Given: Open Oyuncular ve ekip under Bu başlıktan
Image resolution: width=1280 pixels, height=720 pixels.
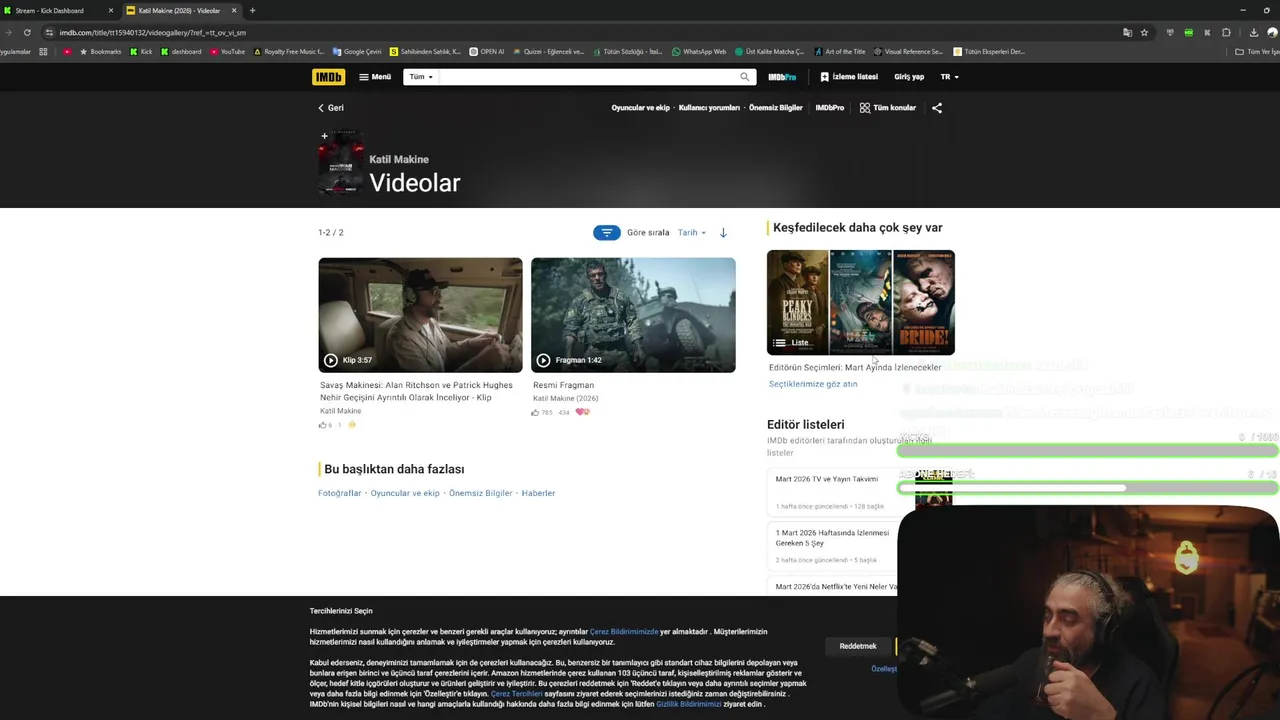Looking at the screenshot, I should pos(405,493).
